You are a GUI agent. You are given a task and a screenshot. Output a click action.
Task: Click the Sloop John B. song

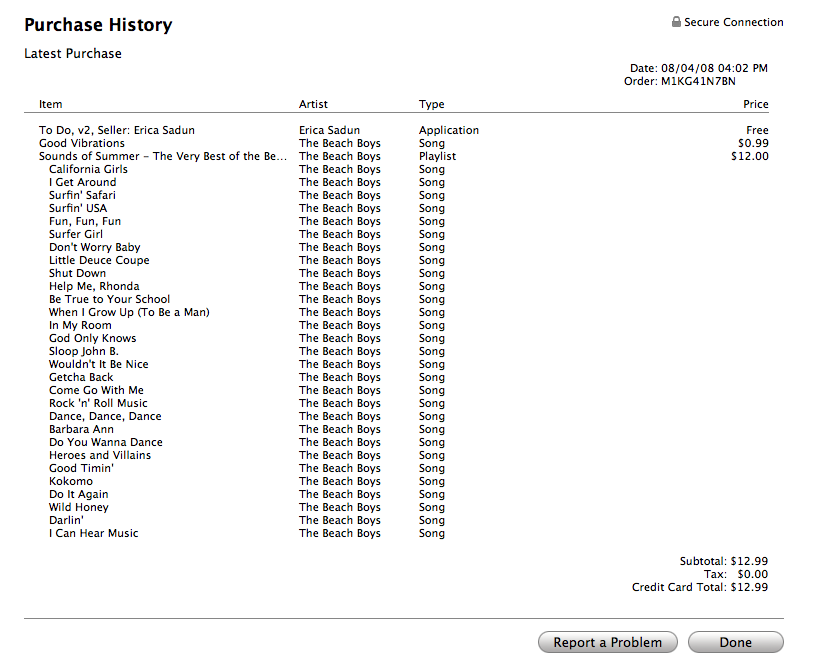point(83,351)
